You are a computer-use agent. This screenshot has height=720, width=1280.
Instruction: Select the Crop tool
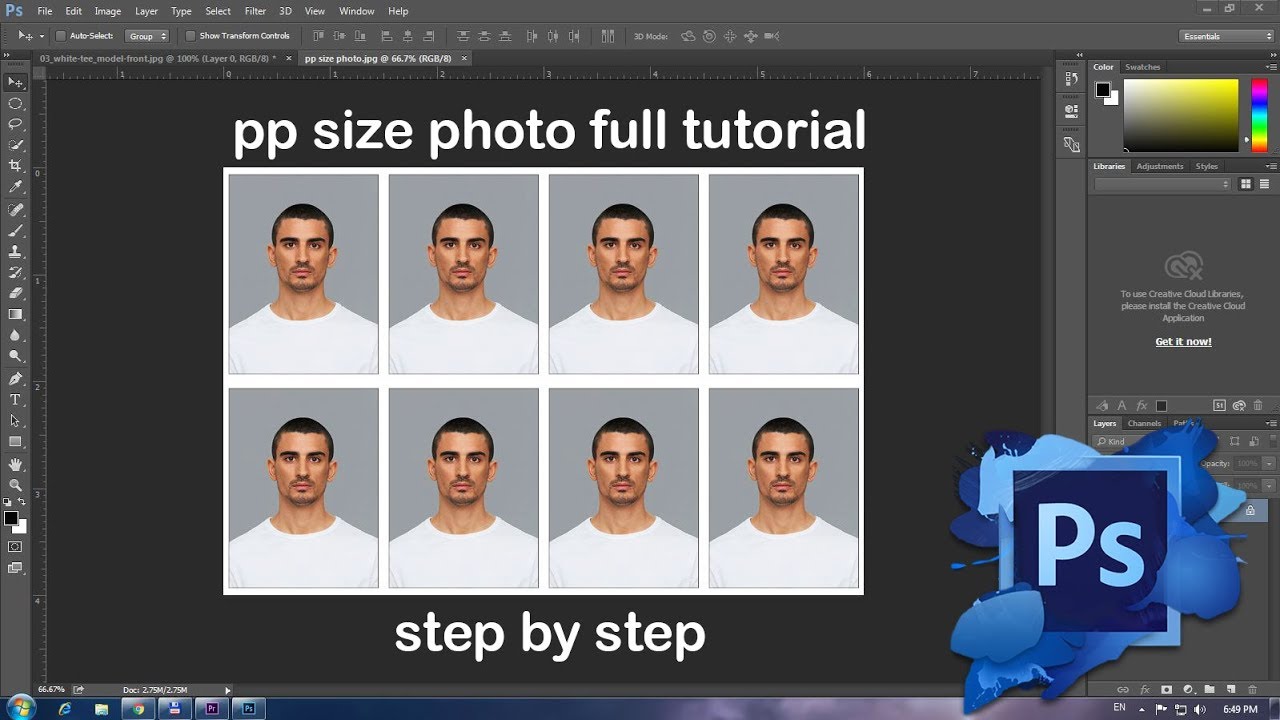click(15, 166)
